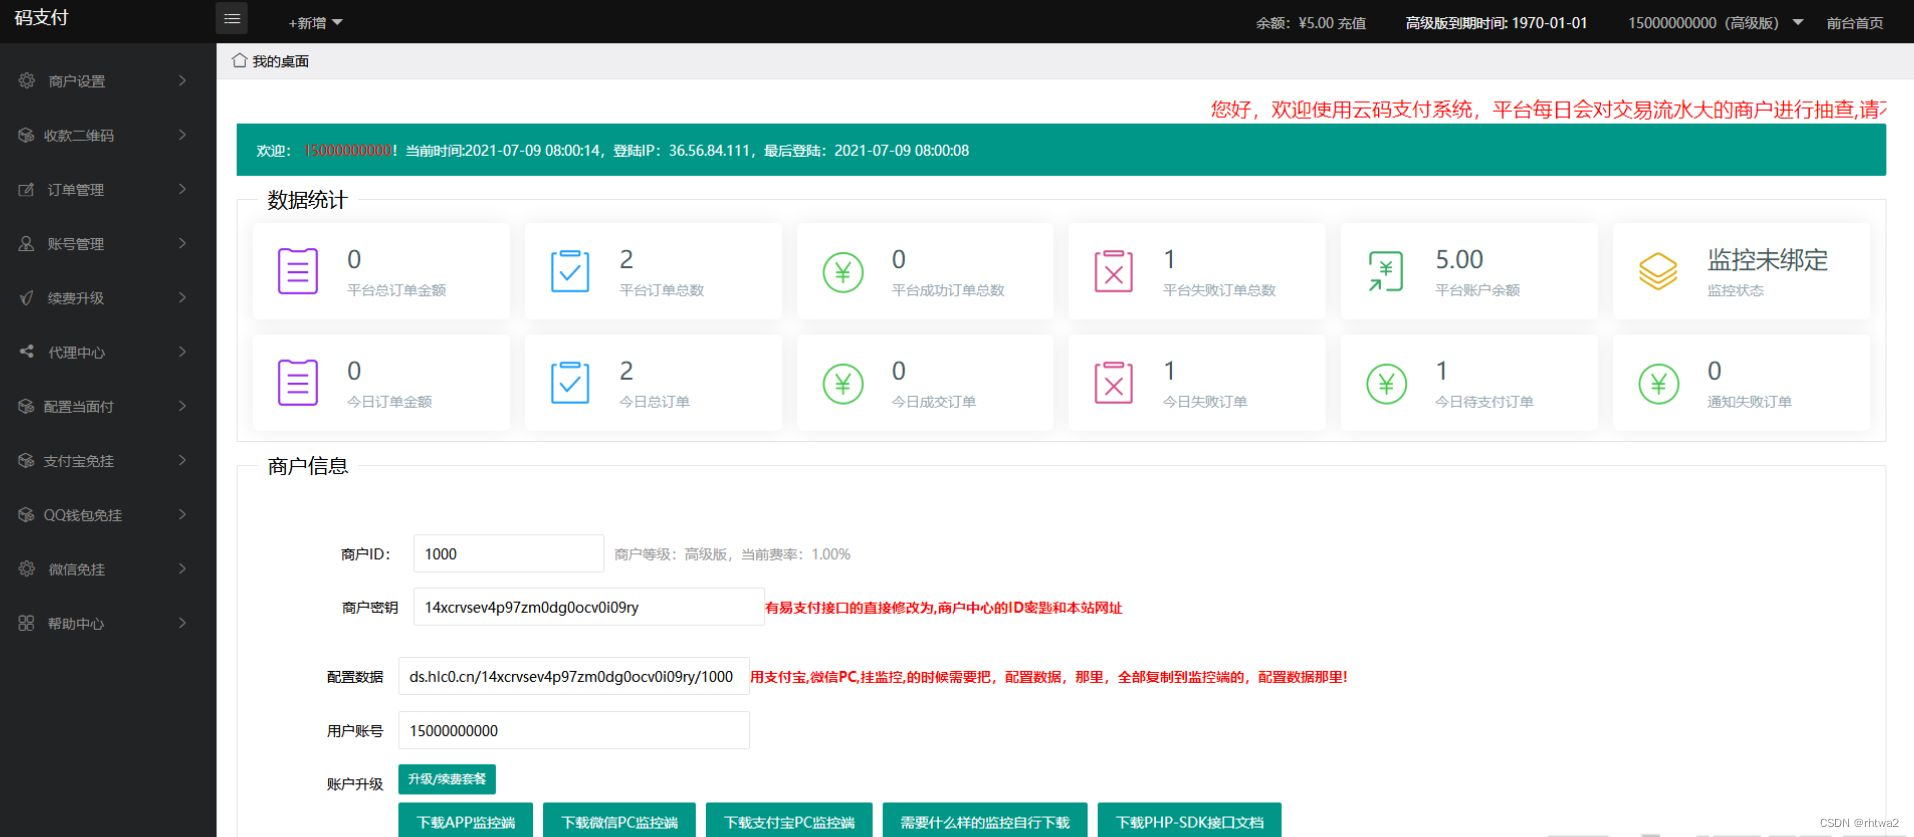Click the 商户密钥 input field
The height and width of the screenshot is (837, 1914).
click(x=589, y=607)
